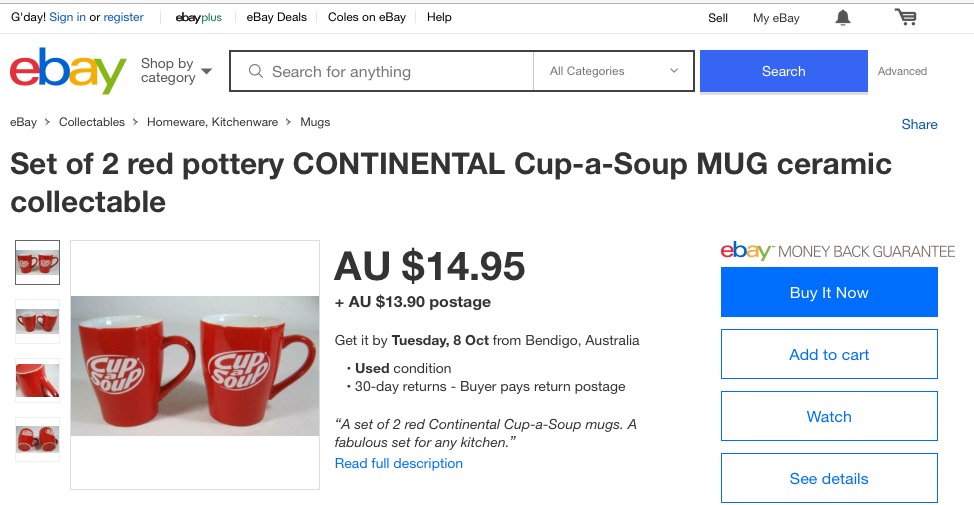974x505 pixels.
Task: Open the My eBay menu
Action: click(x=776, y=17)
